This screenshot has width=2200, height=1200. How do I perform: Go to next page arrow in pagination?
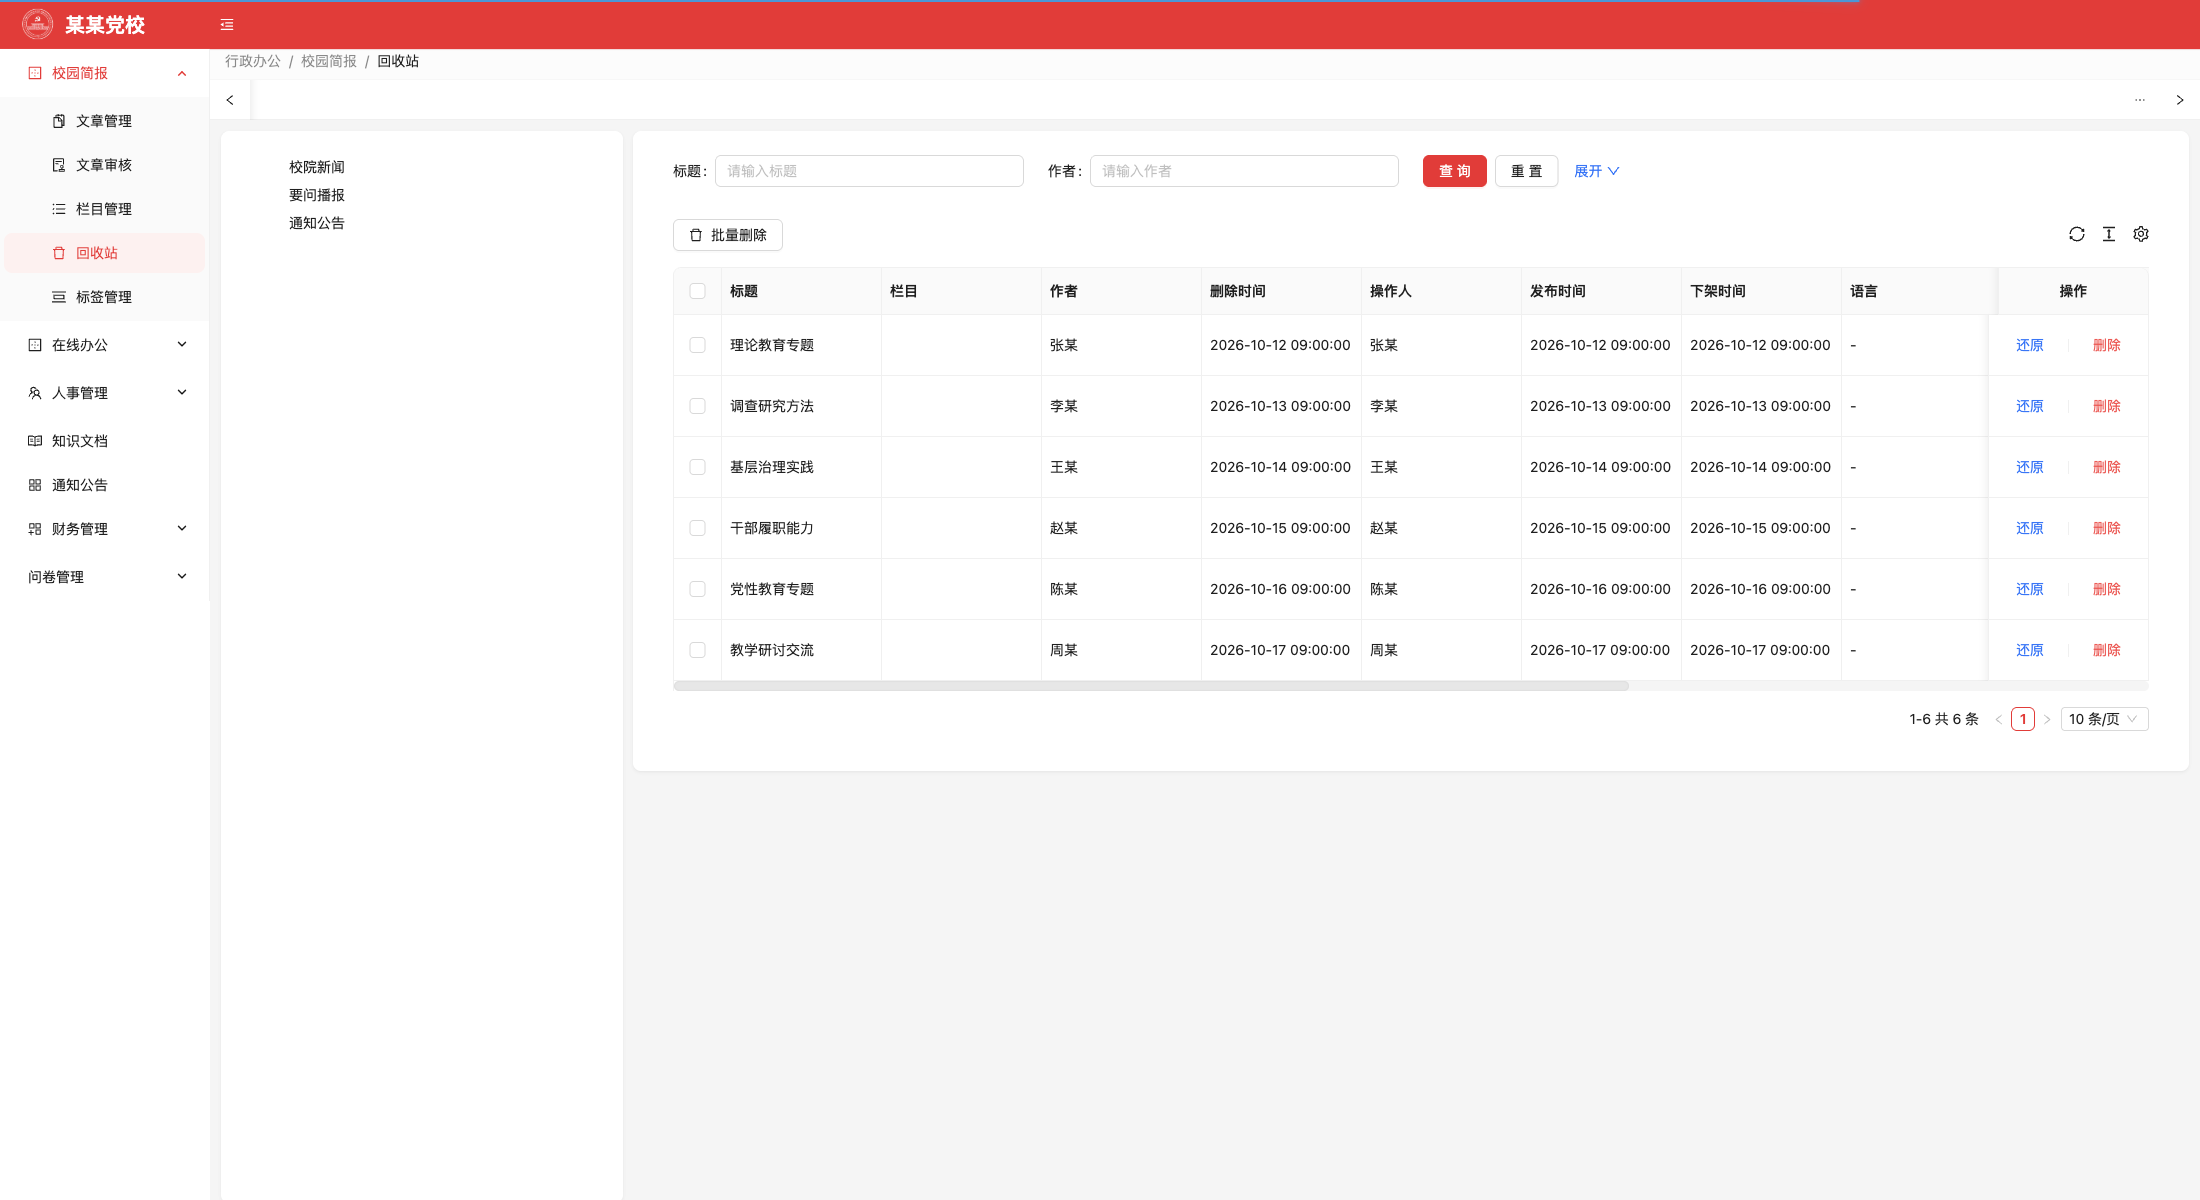2047,719
